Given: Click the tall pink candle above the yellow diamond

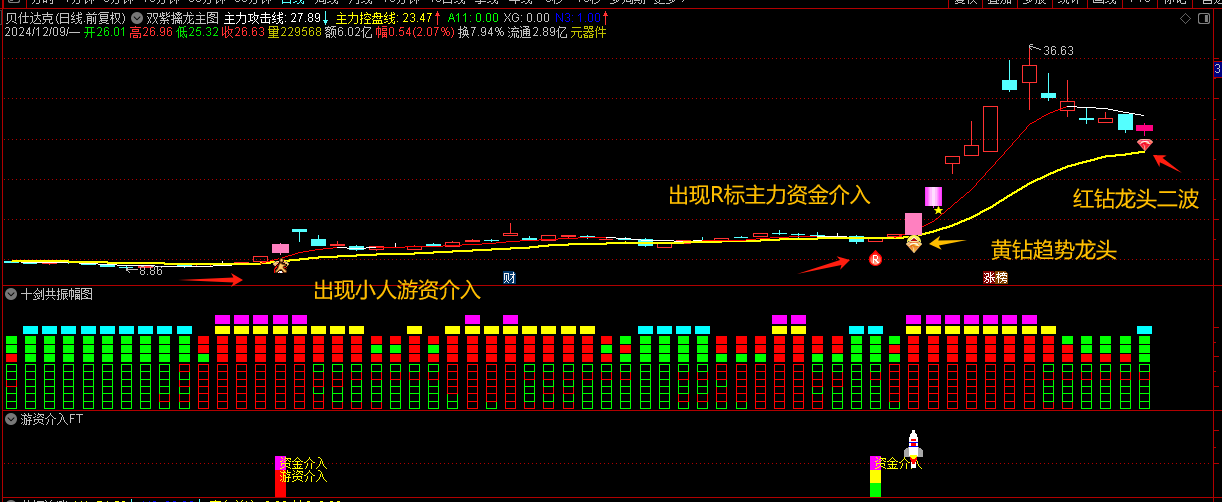Looking at the screenshot, I should coord(913,224).
